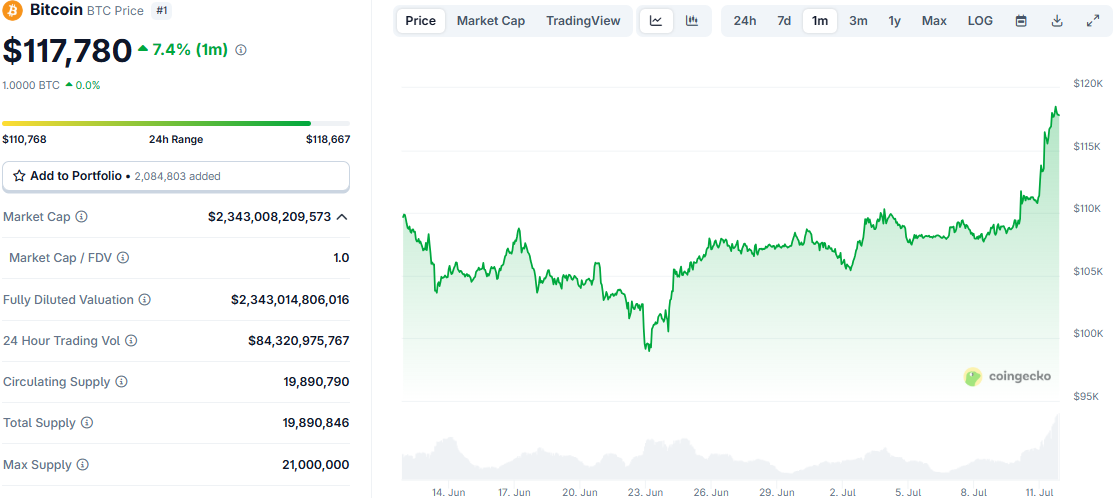Set chart range to 24h
This screenshot has width=1114, height=498.
point(745,21)
